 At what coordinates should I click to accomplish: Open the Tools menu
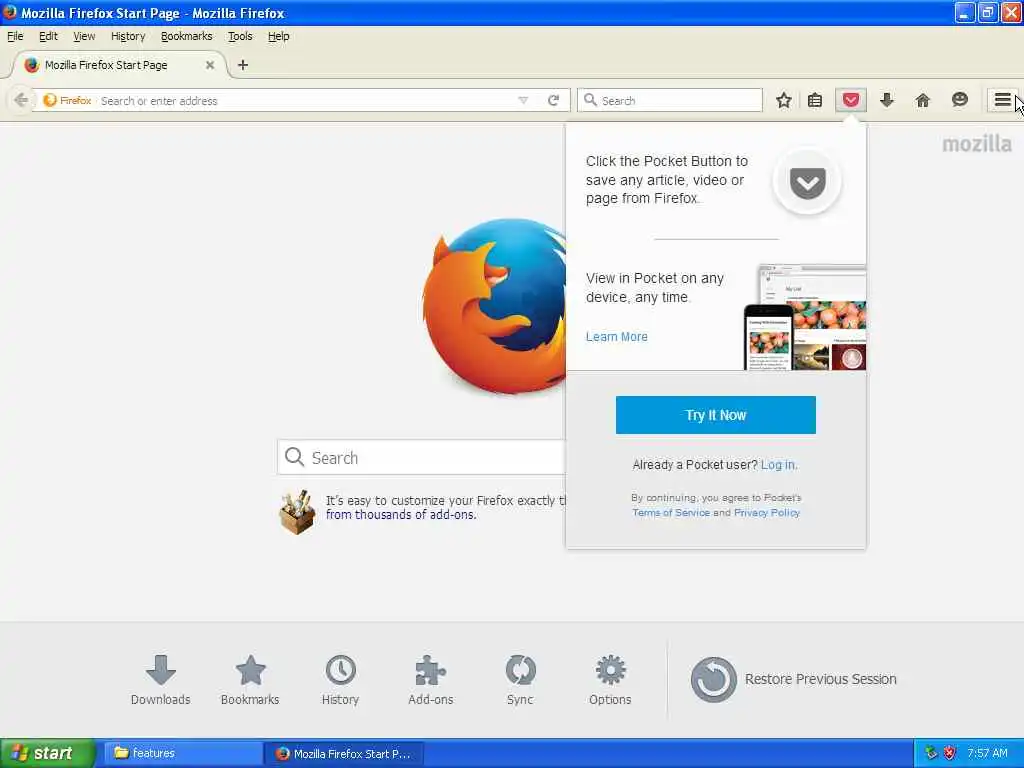click(240, 36)
